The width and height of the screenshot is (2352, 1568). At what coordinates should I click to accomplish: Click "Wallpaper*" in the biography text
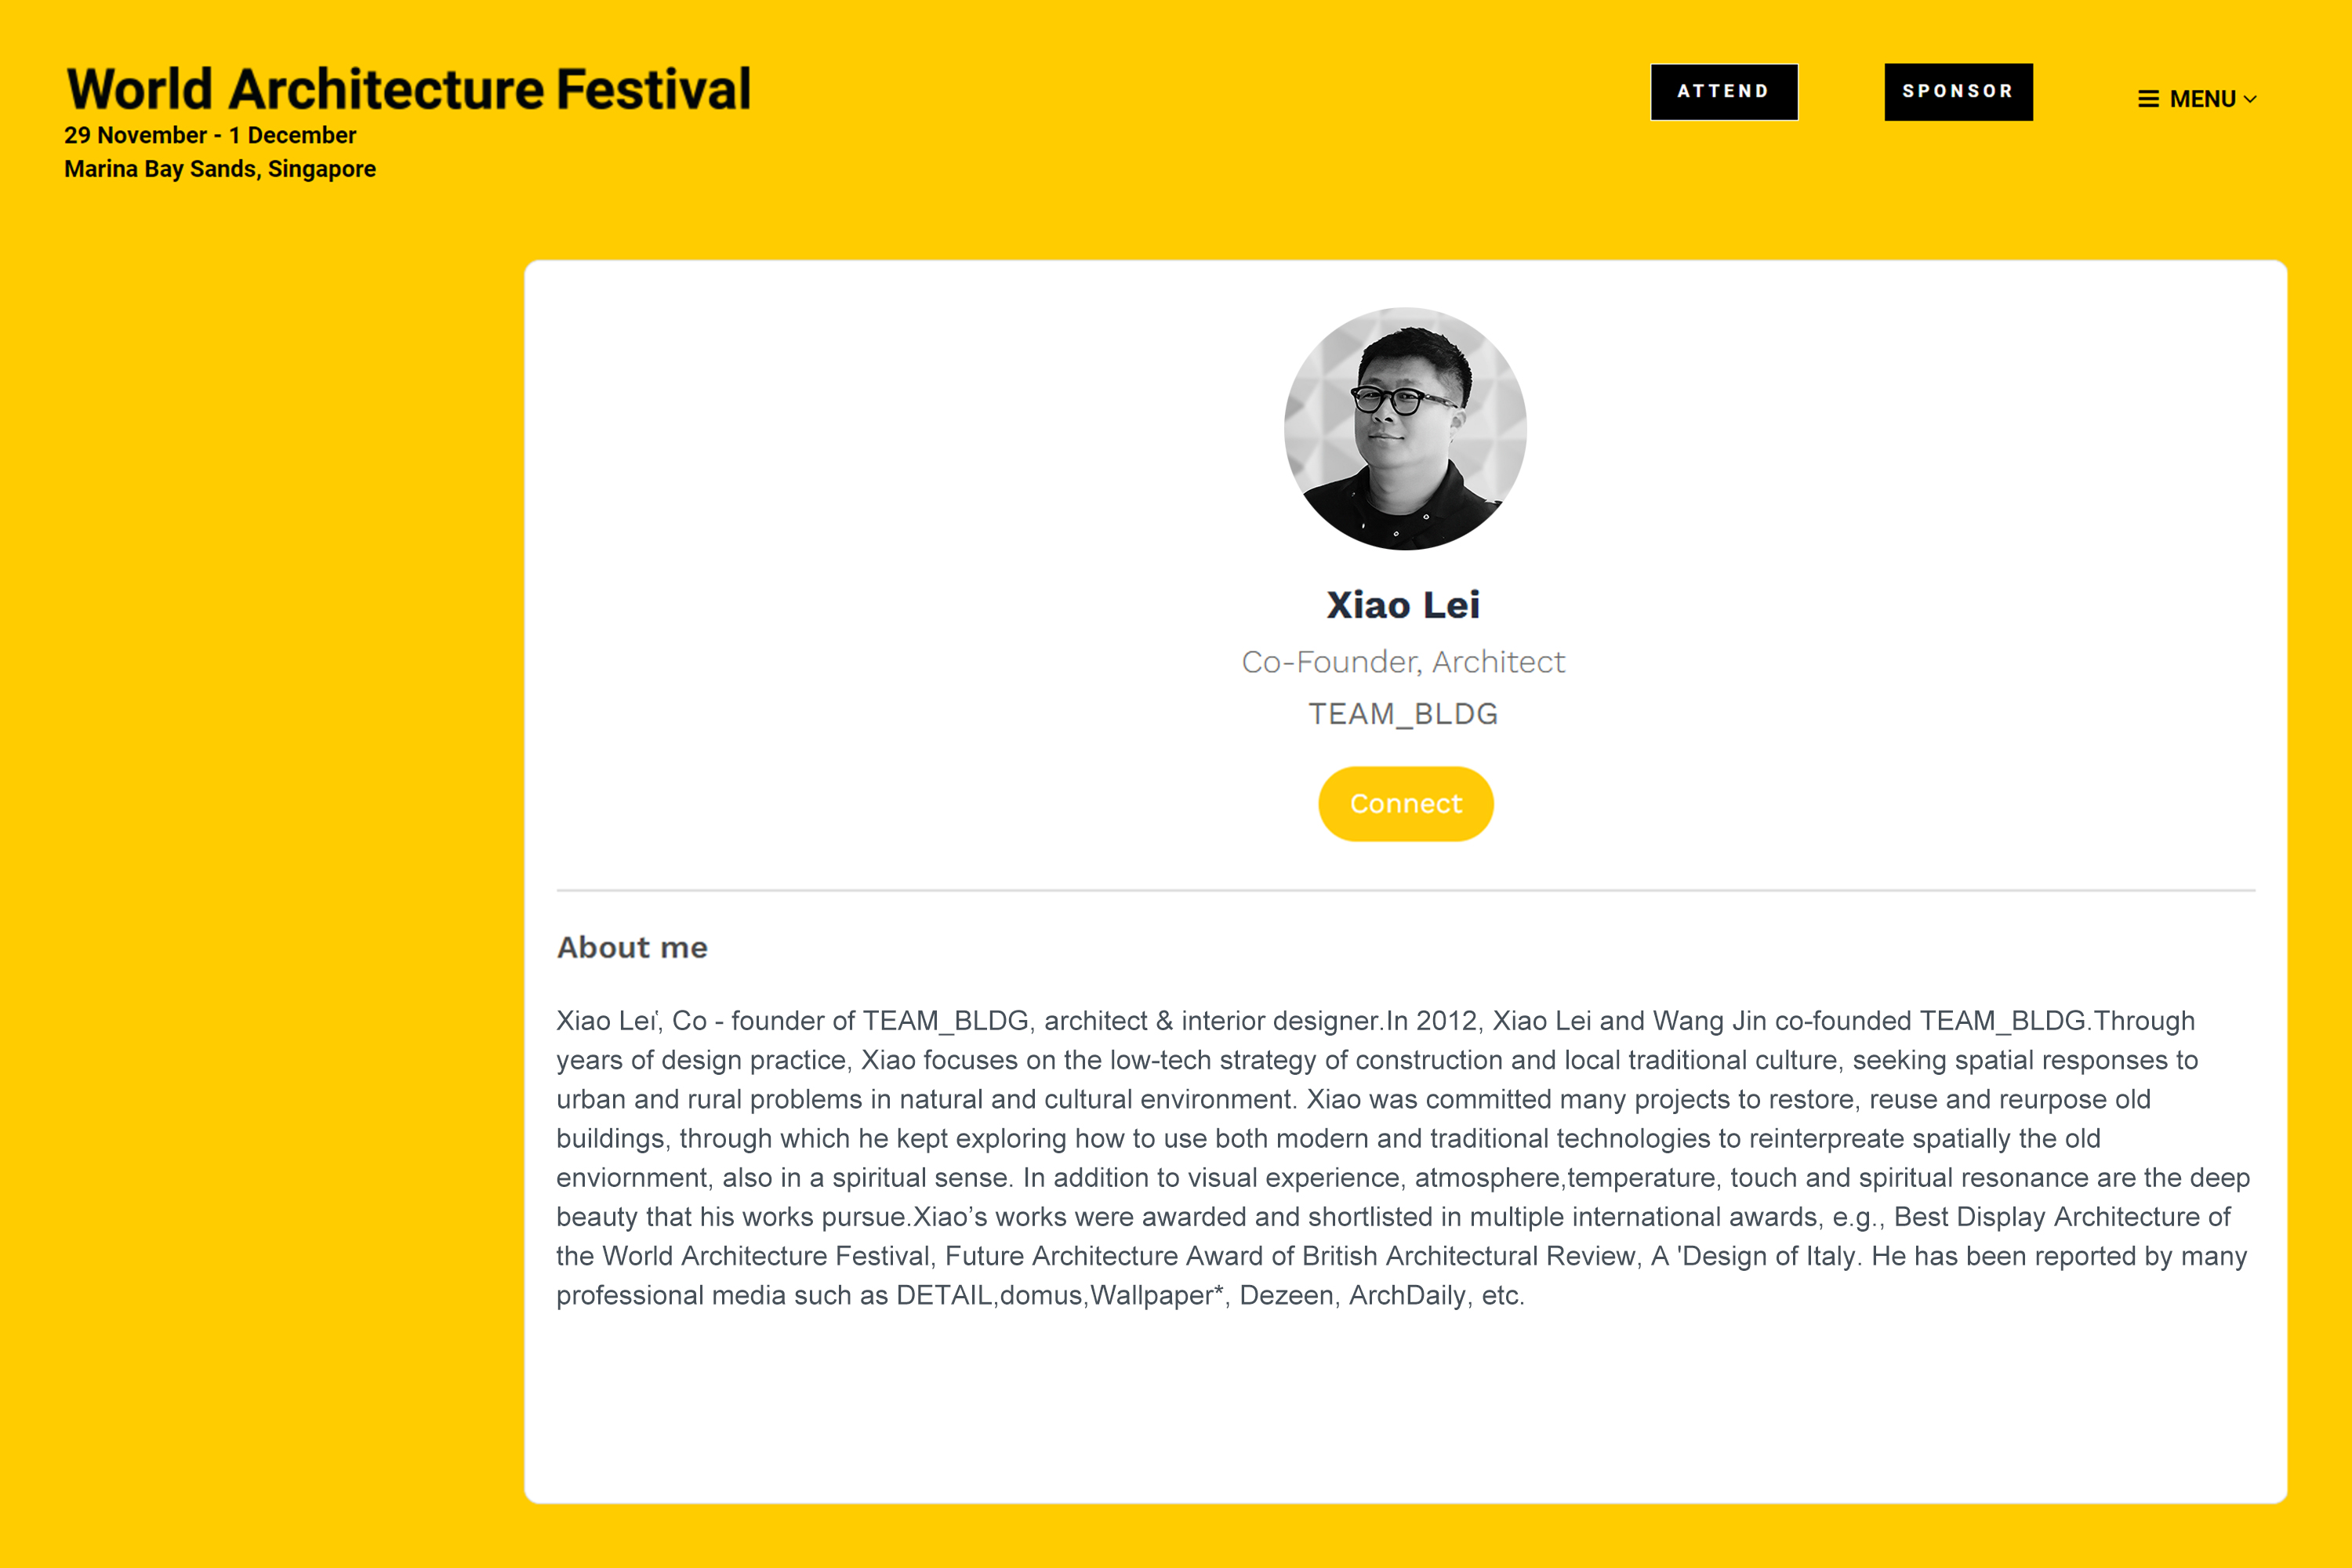[x=1157, y=1295]
